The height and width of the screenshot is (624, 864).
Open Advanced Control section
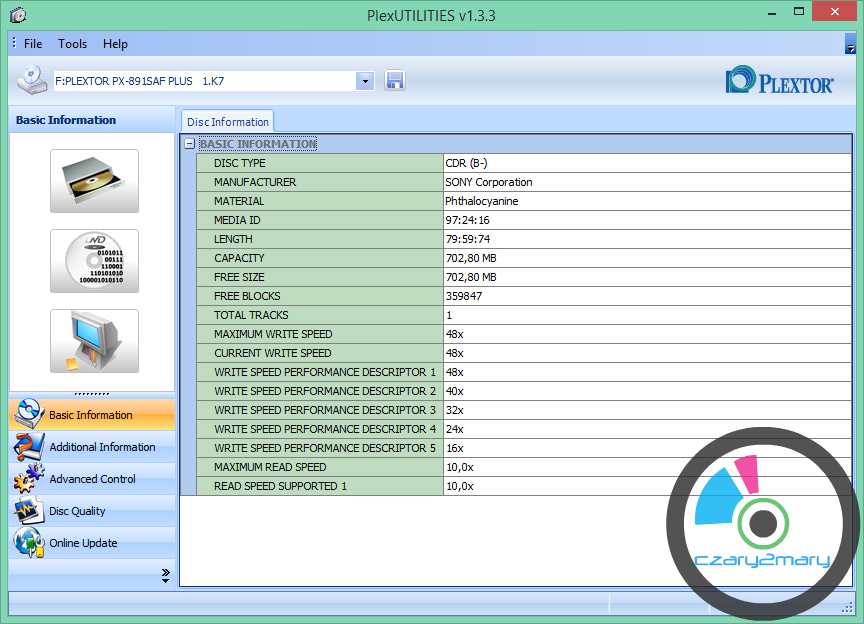(92, 479)
